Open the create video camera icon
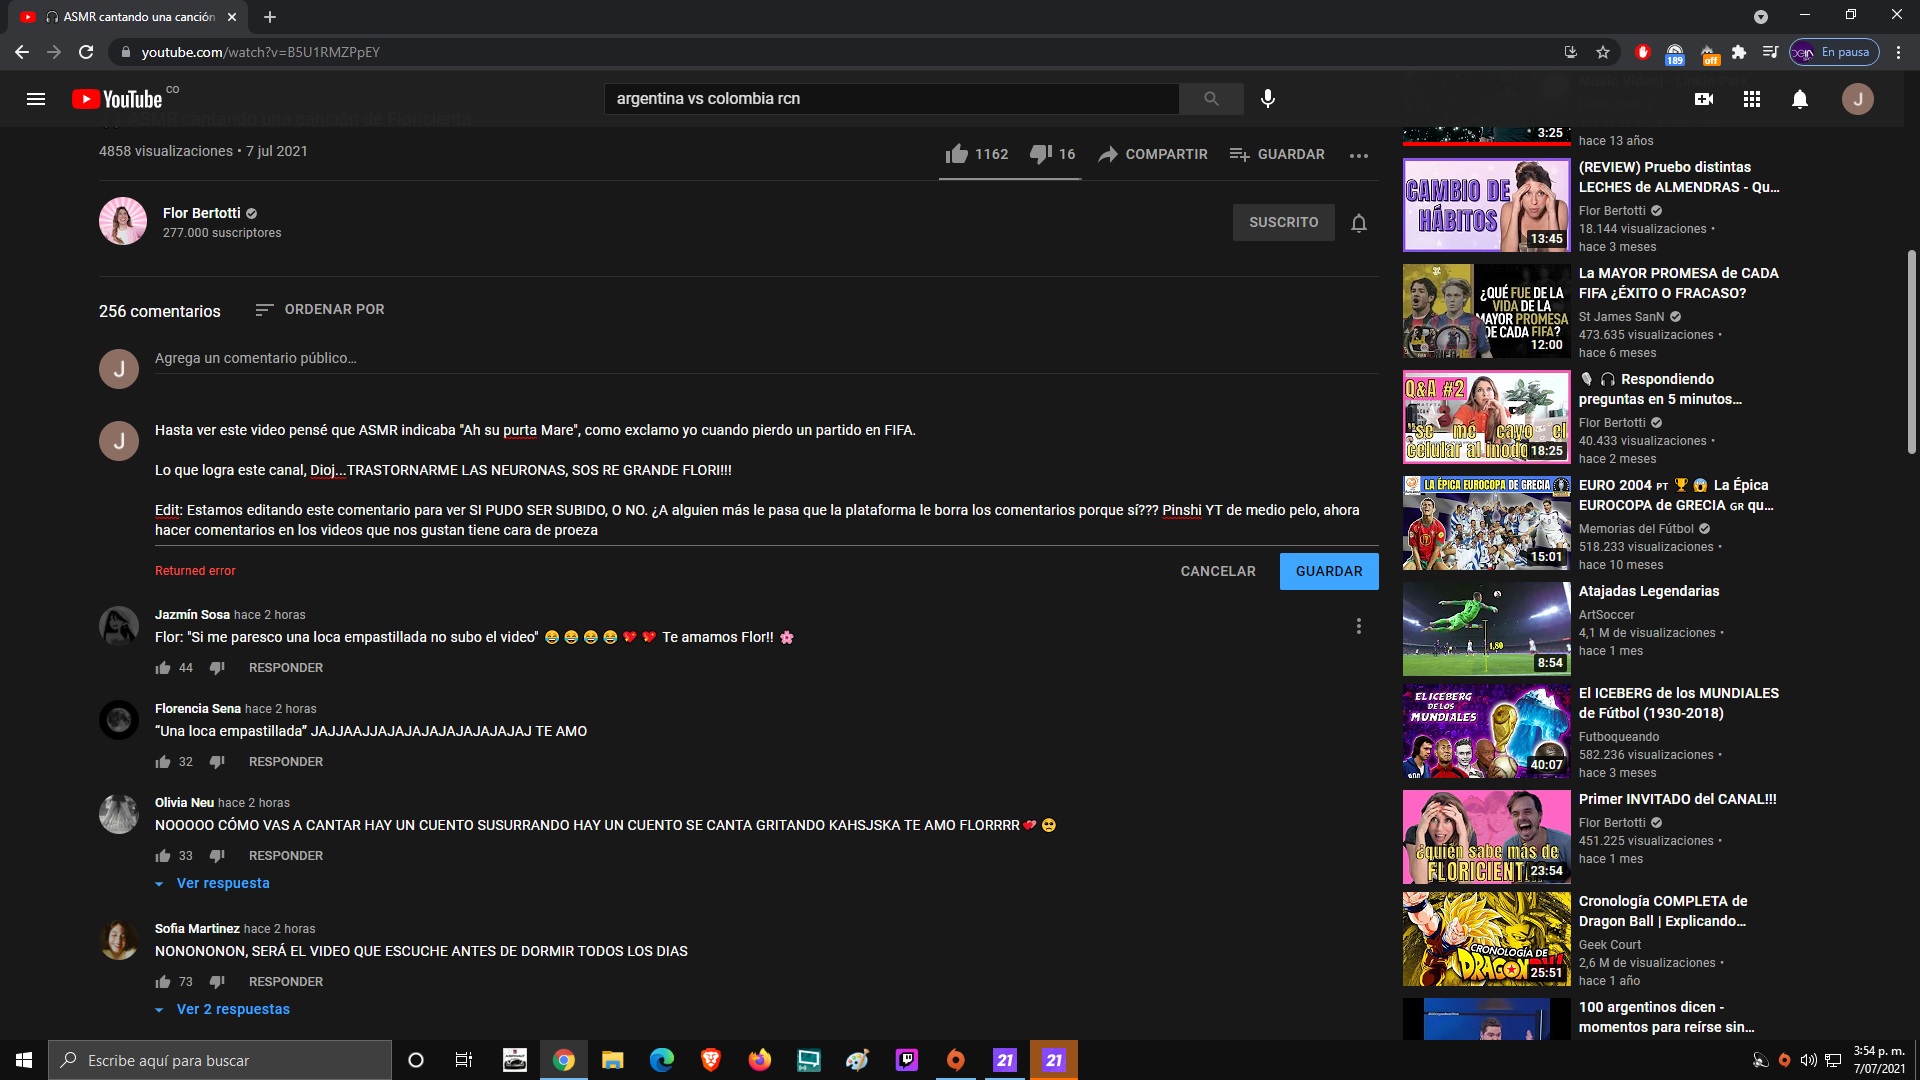 click(1704, 99)
